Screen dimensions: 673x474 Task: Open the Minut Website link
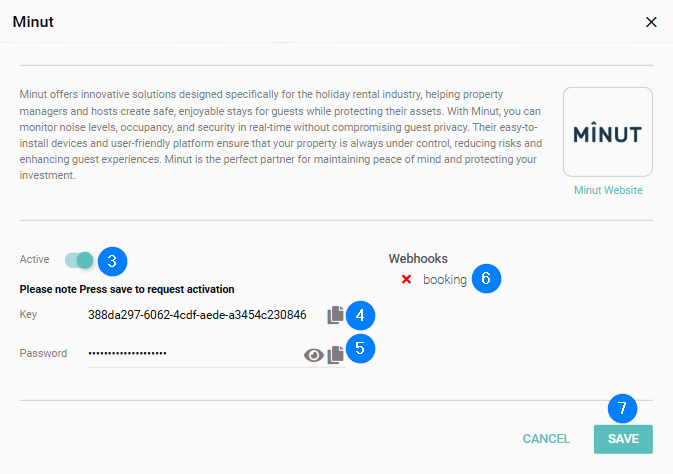point(608,190)
